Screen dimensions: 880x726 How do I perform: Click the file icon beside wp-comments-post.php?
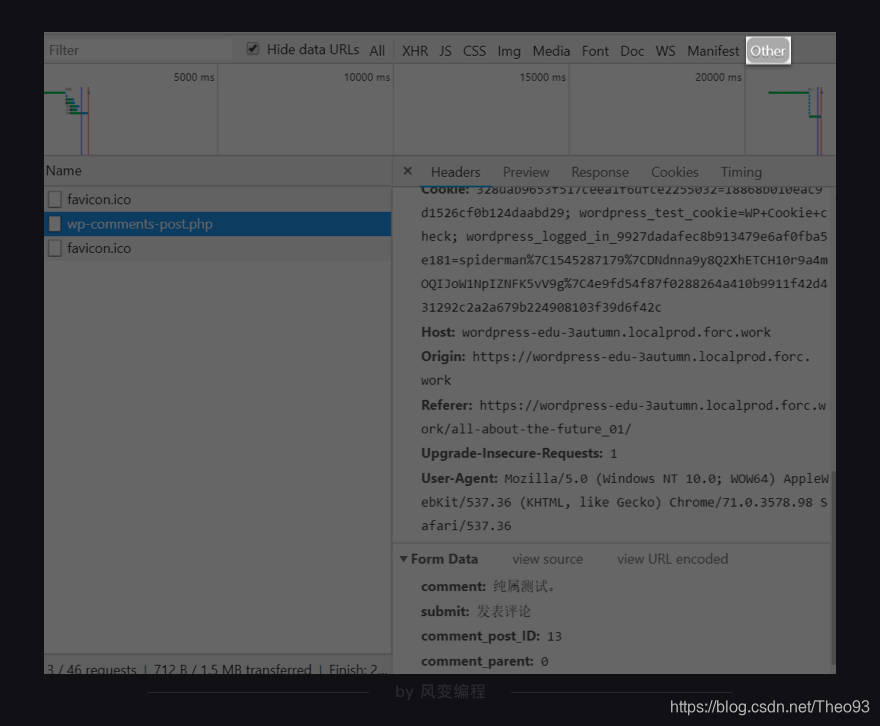click(x=55, y=224)
